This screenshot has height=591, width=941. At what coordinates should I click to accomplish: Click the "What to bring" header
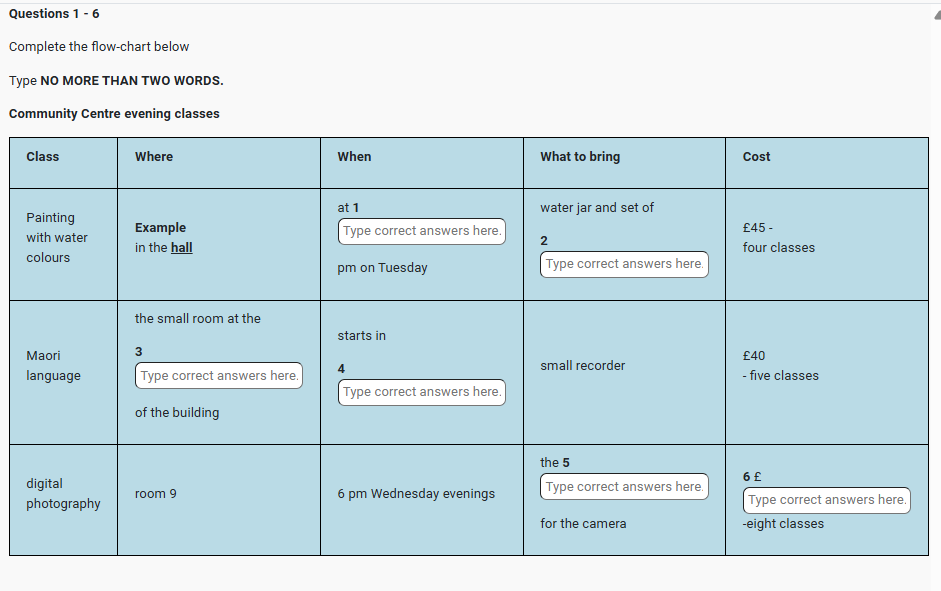[580, 157]
